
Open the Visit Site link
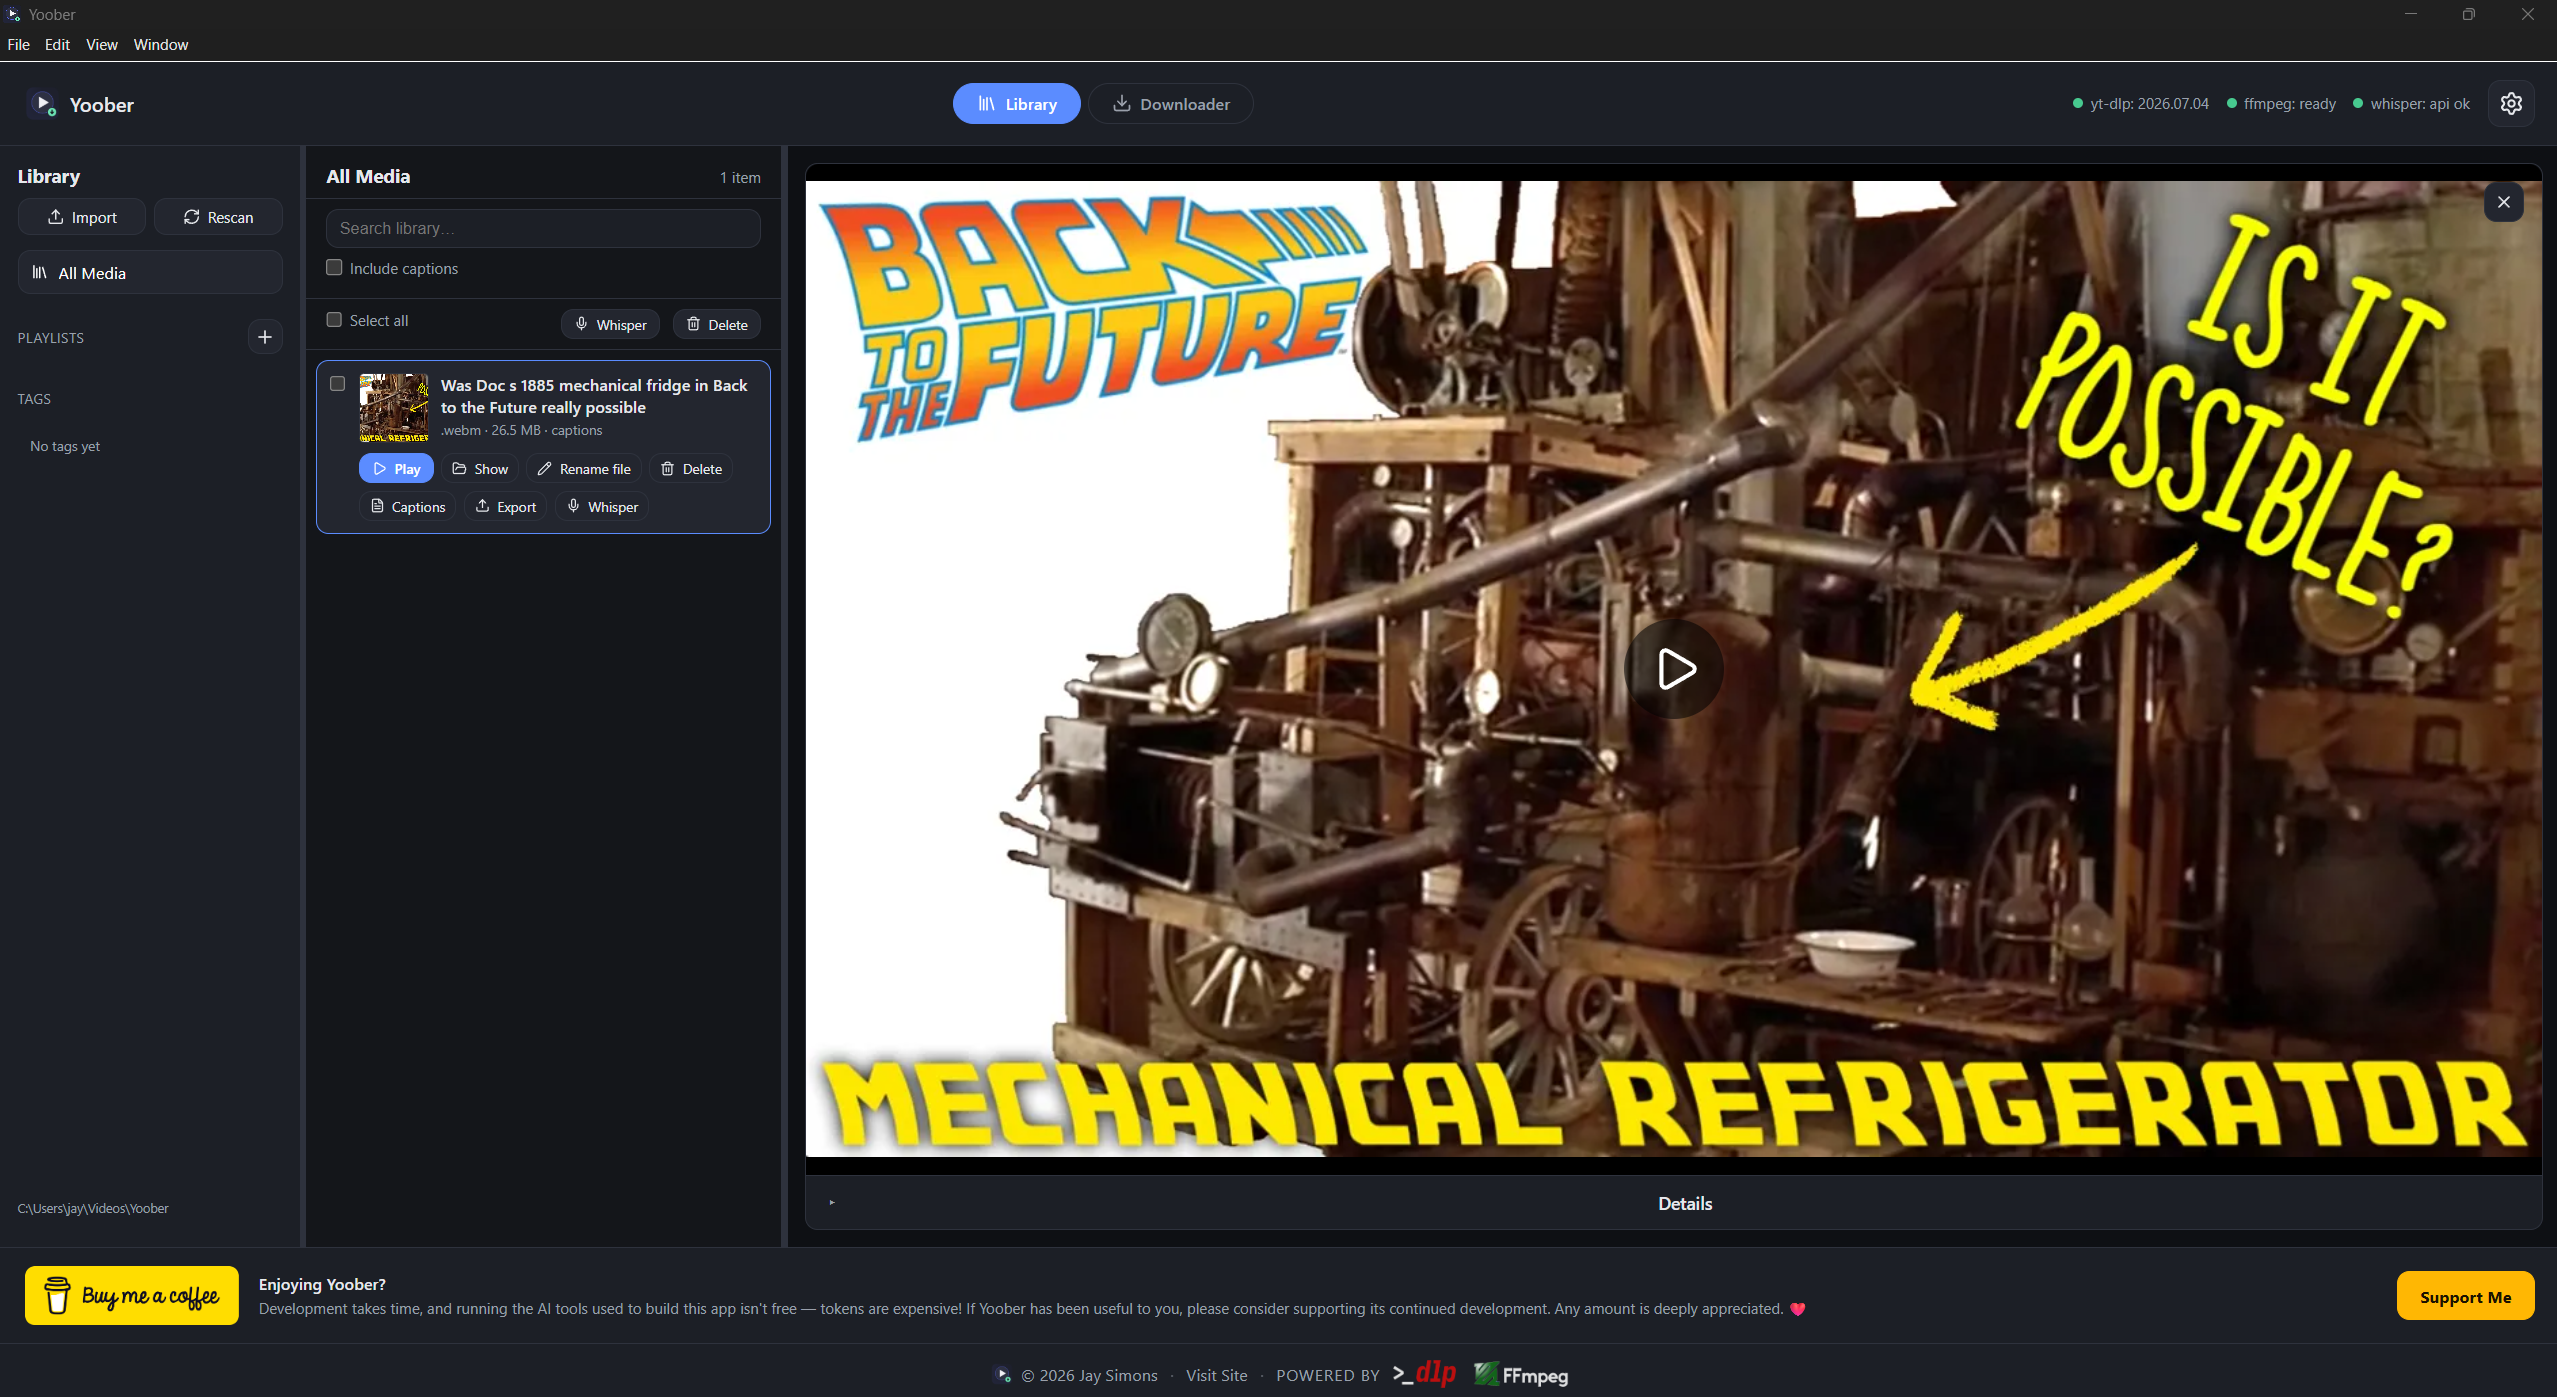[x=1217, y=1376]
